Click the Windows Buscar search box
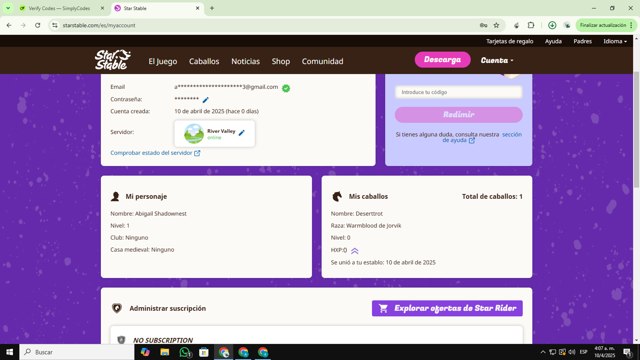 pos(77,352)
